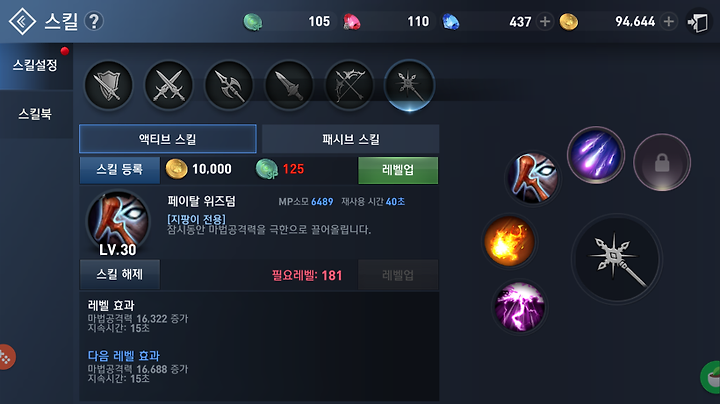Viewport: 720px width, 404px height.
Task: Select the sword and shield weapon icon
Action: [108, 85]
